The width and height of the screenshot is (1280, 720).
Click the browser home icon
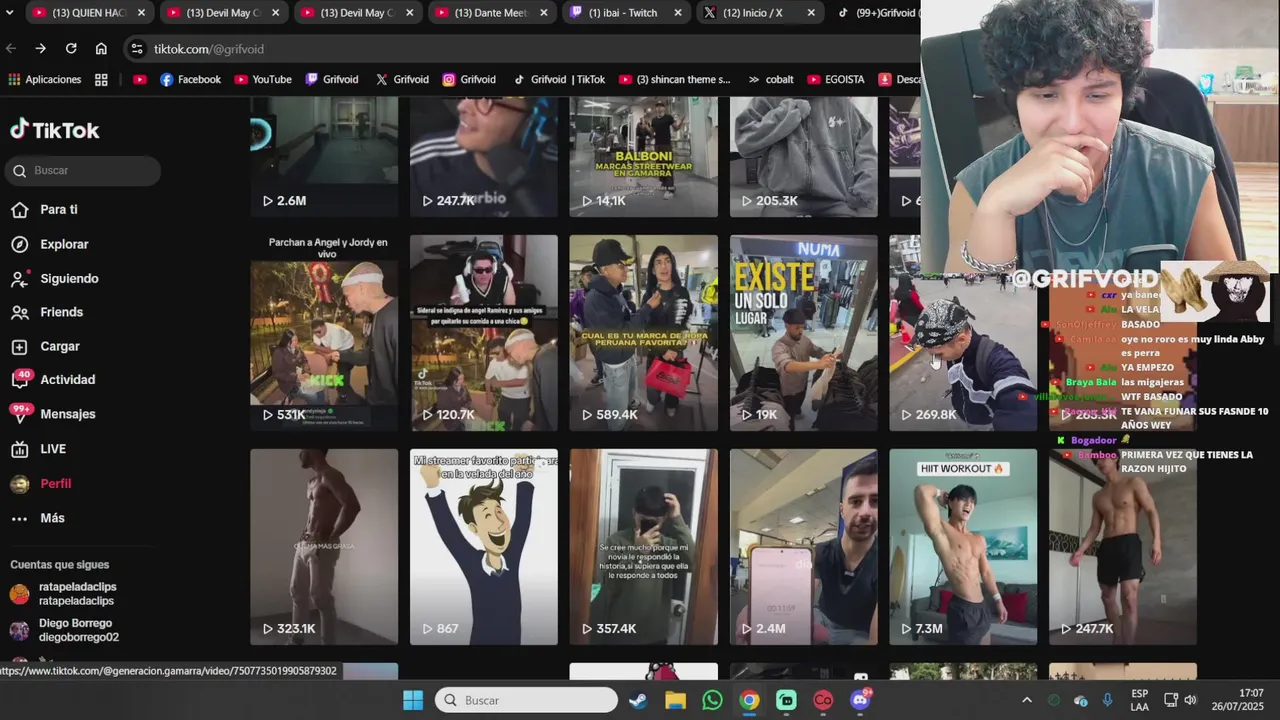tap(101, 48)
